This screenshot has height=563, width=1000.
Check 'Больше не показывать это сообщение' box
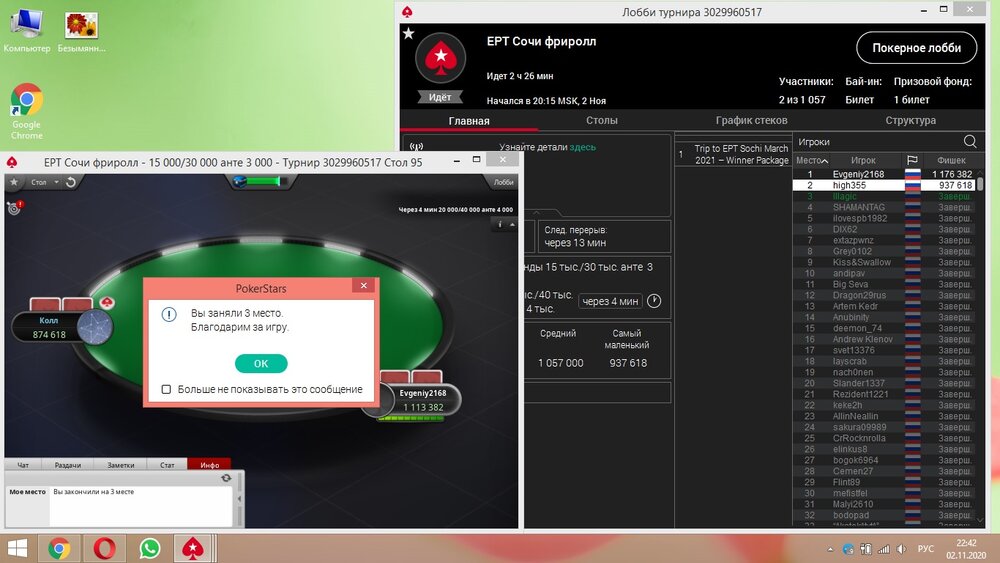[166, 389]
